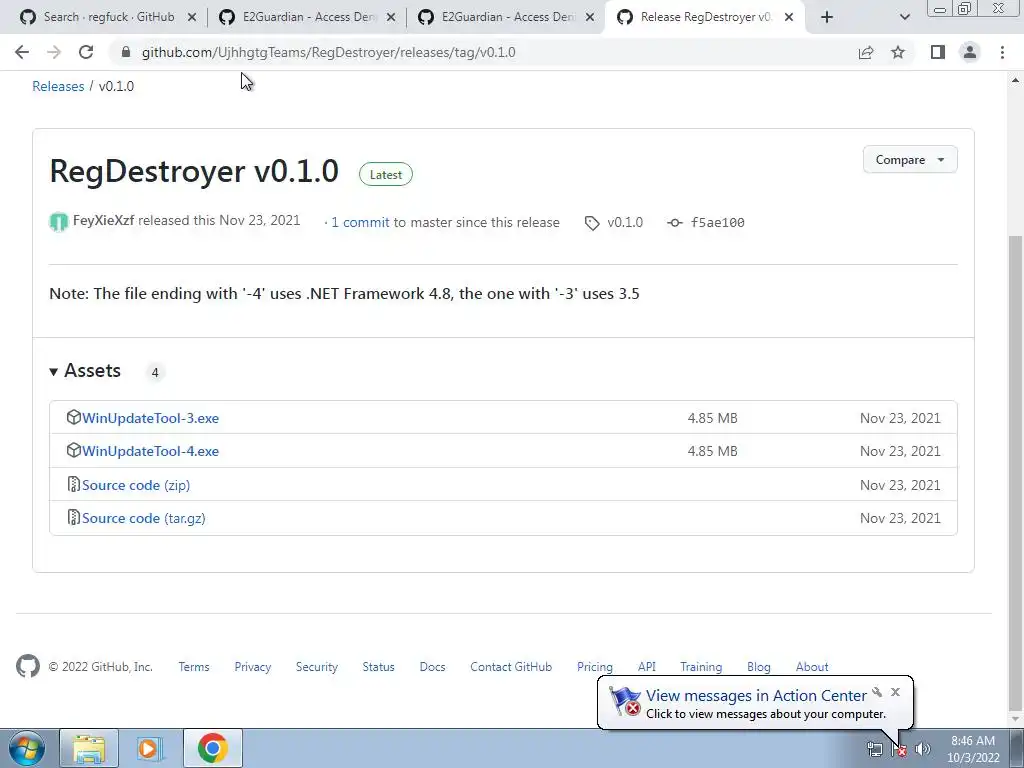Close the Release RegDestroyer tab
The image size is (1024, 768).
click(789, 17)
